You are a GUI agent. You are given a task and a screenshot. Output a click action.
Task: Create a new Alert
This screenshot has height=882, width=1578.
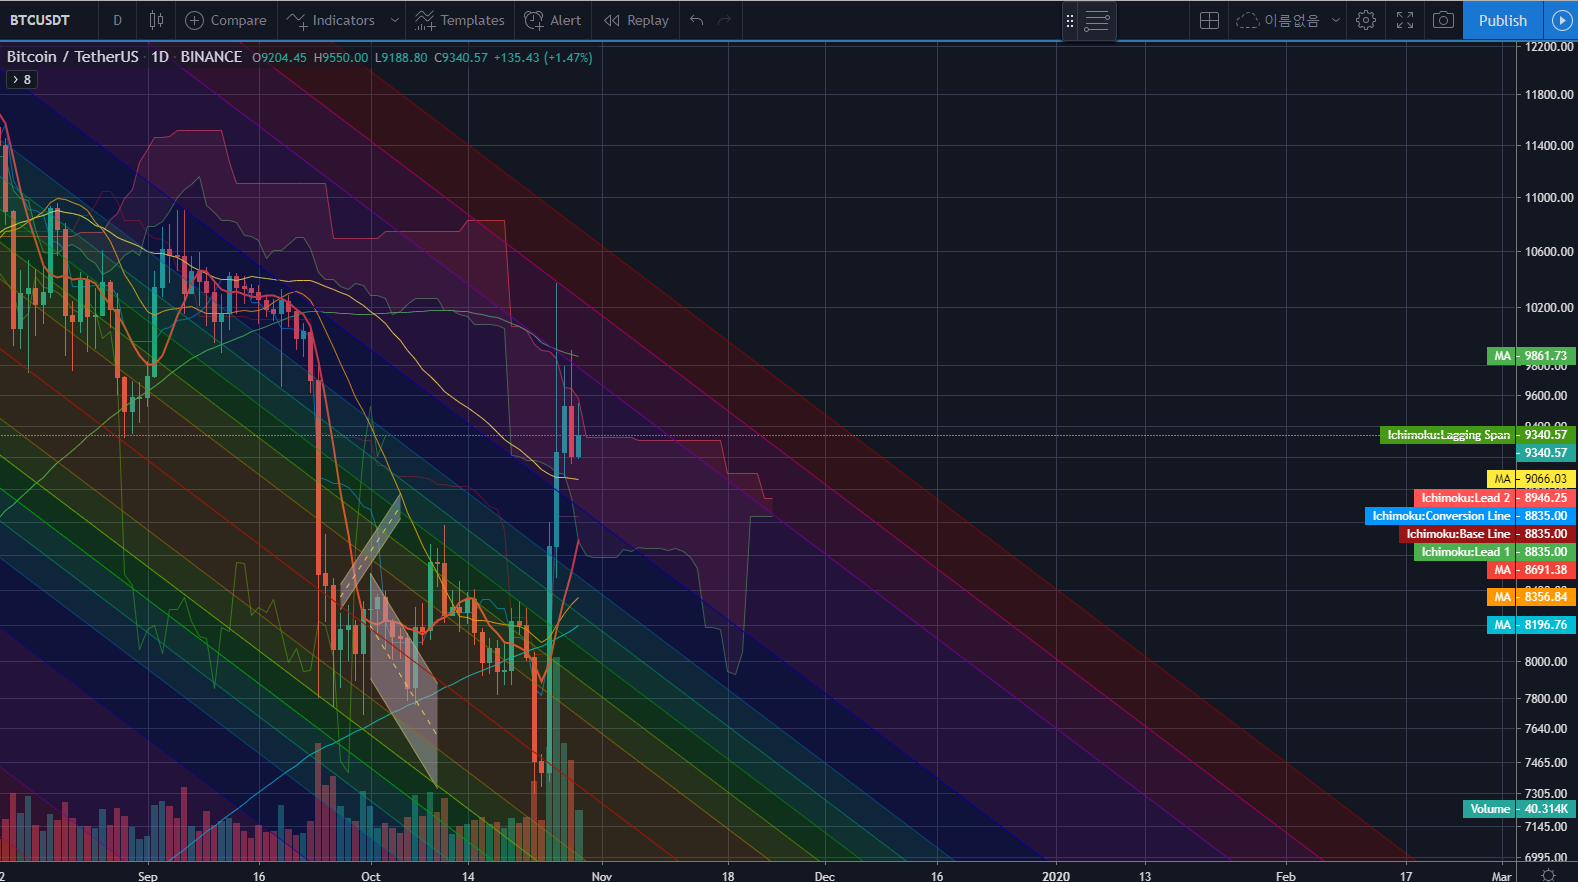(x=553, y=20)
